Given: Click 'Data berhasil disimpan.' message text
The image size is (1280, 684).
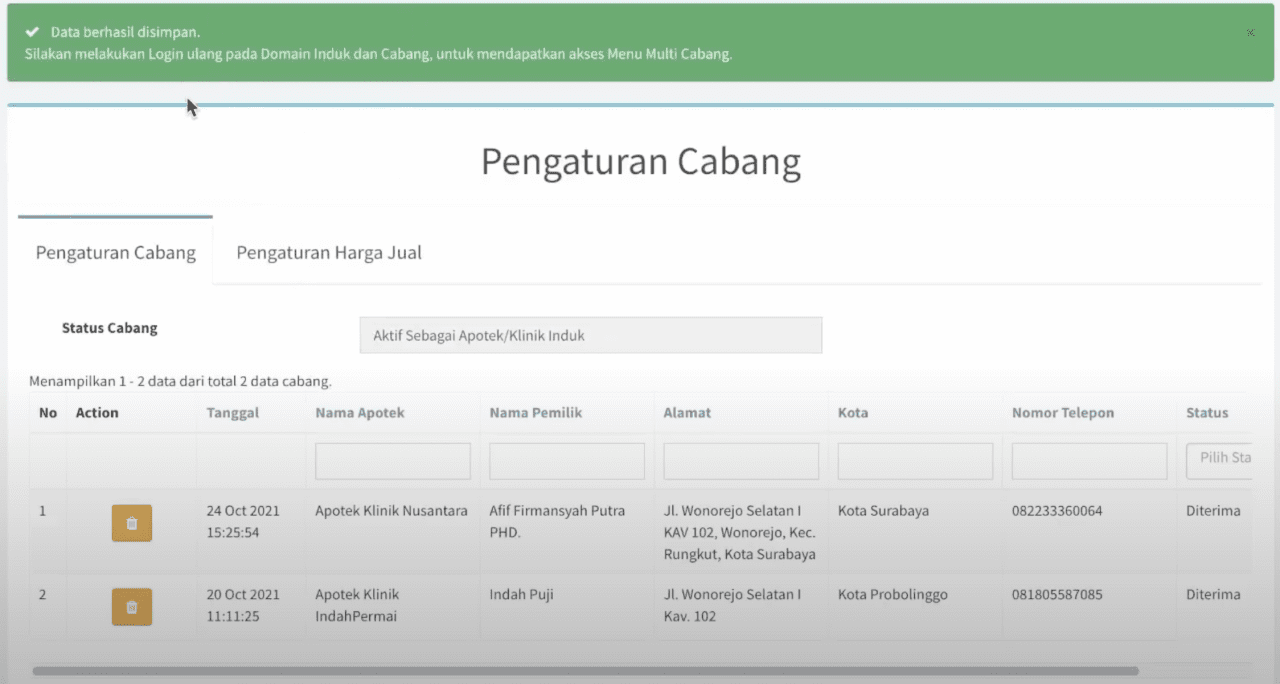Looking at the screenshot, I should click(126, 33).
